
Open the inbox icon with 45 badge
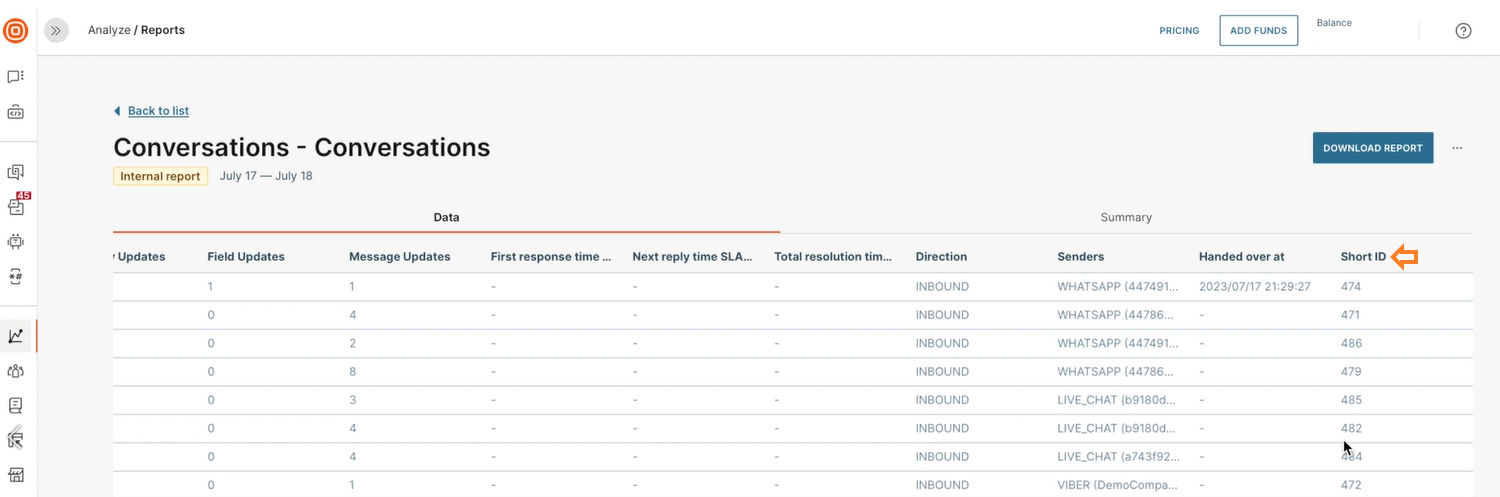pos(16,207)
